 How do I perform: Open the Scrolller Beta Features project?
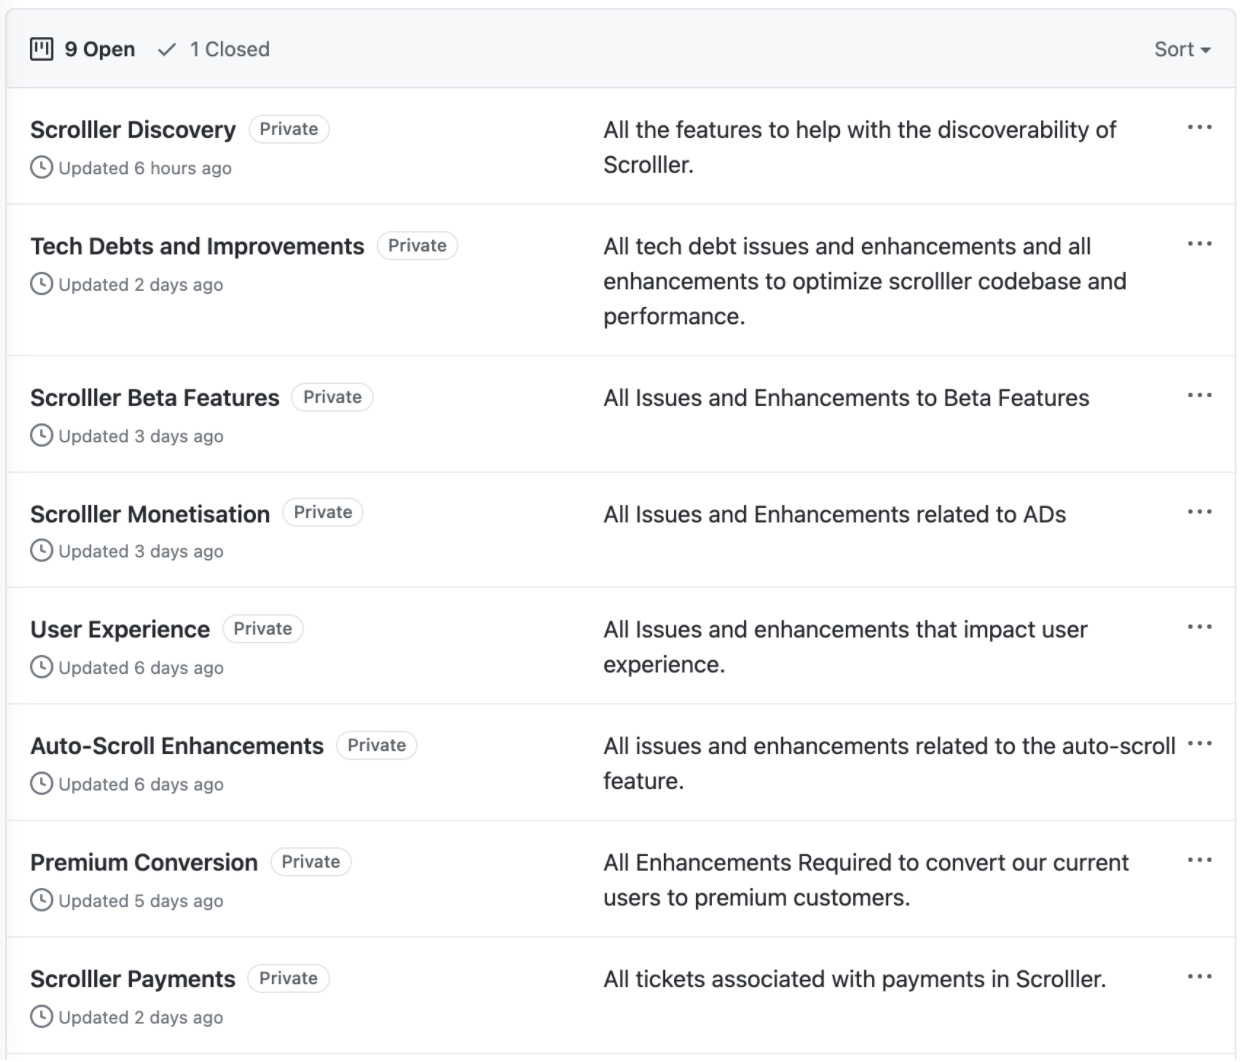point(155,398)
